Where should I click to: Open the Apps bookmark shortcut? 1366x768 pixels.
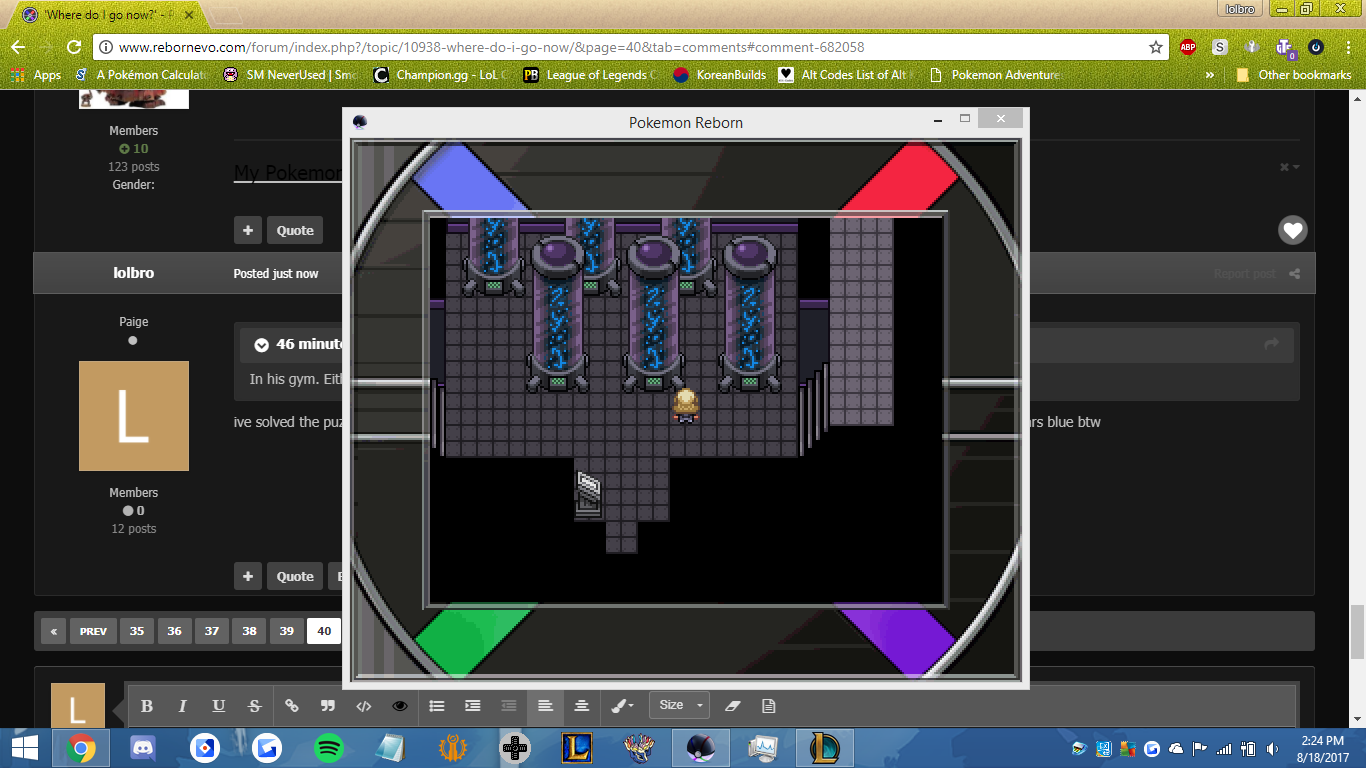coord(36,75)
